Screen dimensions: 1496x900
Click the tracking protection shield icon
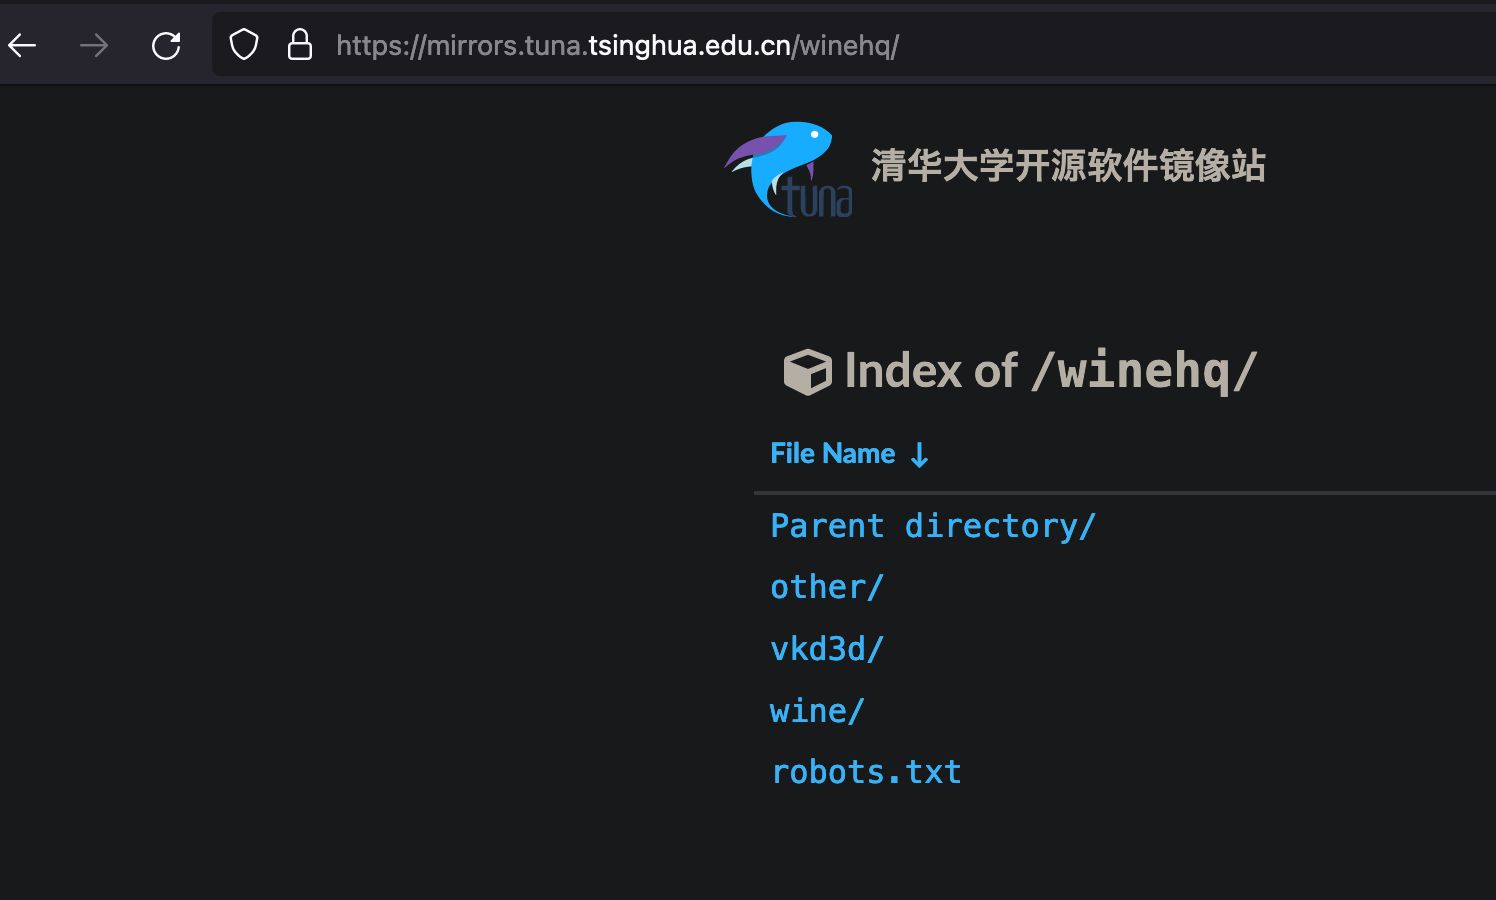pyautogui.click(x=243, y=44)
